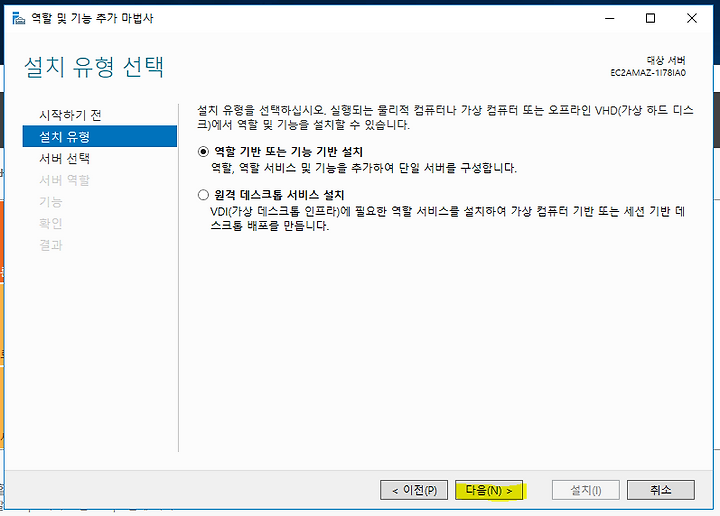
Task: Close the wizard window
Action: point(692,18)
